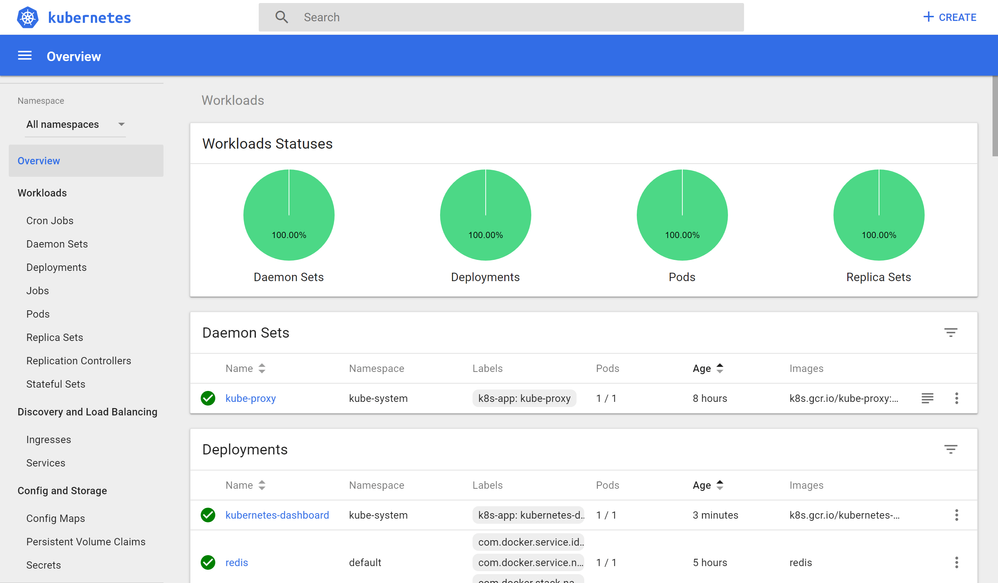Click Deployments Images column header
This screenshot has height=583, width=998.
click(806, 485)
